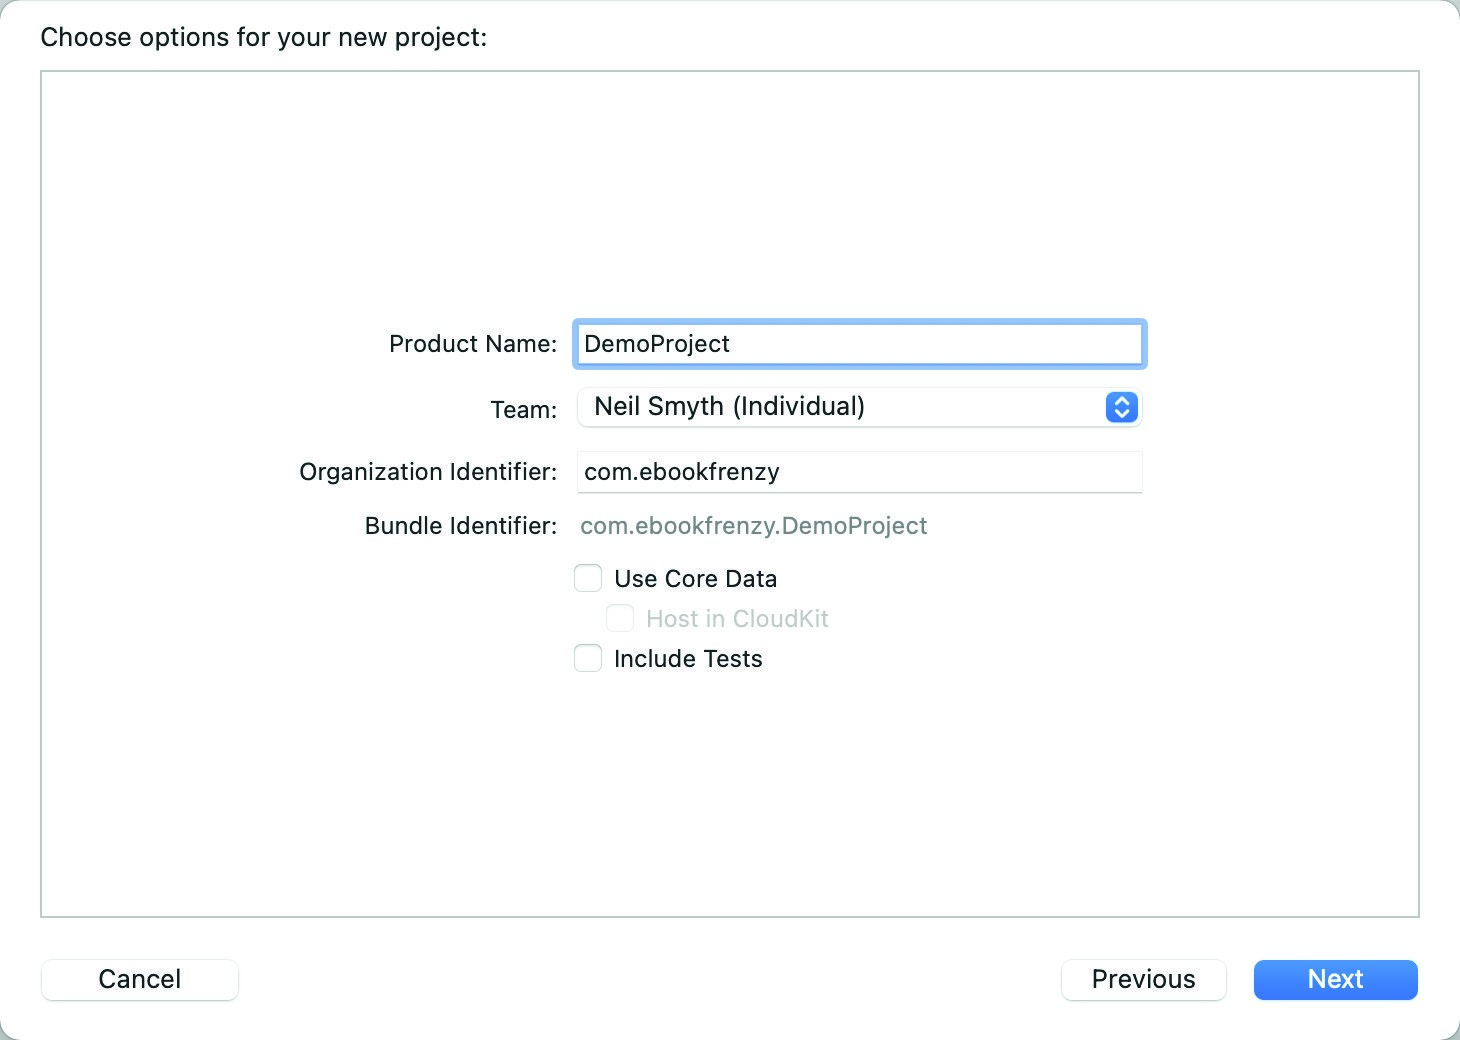1460x1040 pixels.
Task: Click the Product Name text field
Action: [859, 344]
